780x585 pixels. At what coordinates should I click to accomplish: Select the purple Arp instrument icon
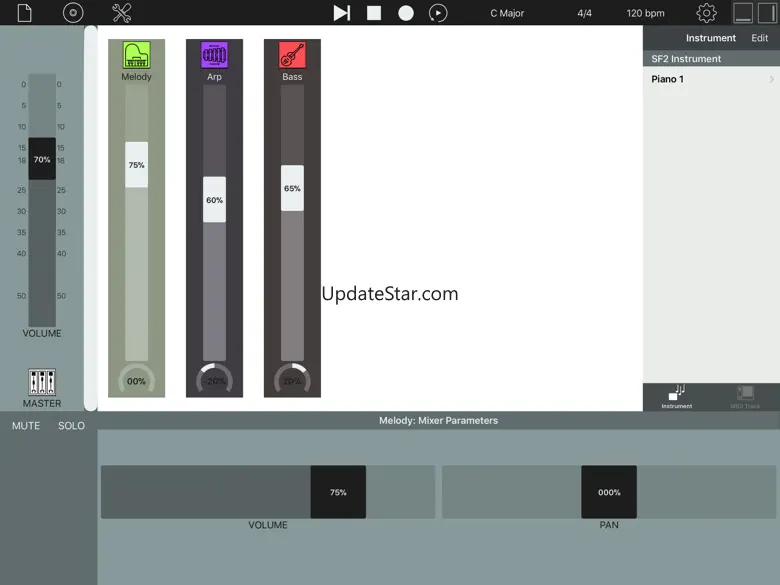[x=214, y=55]
